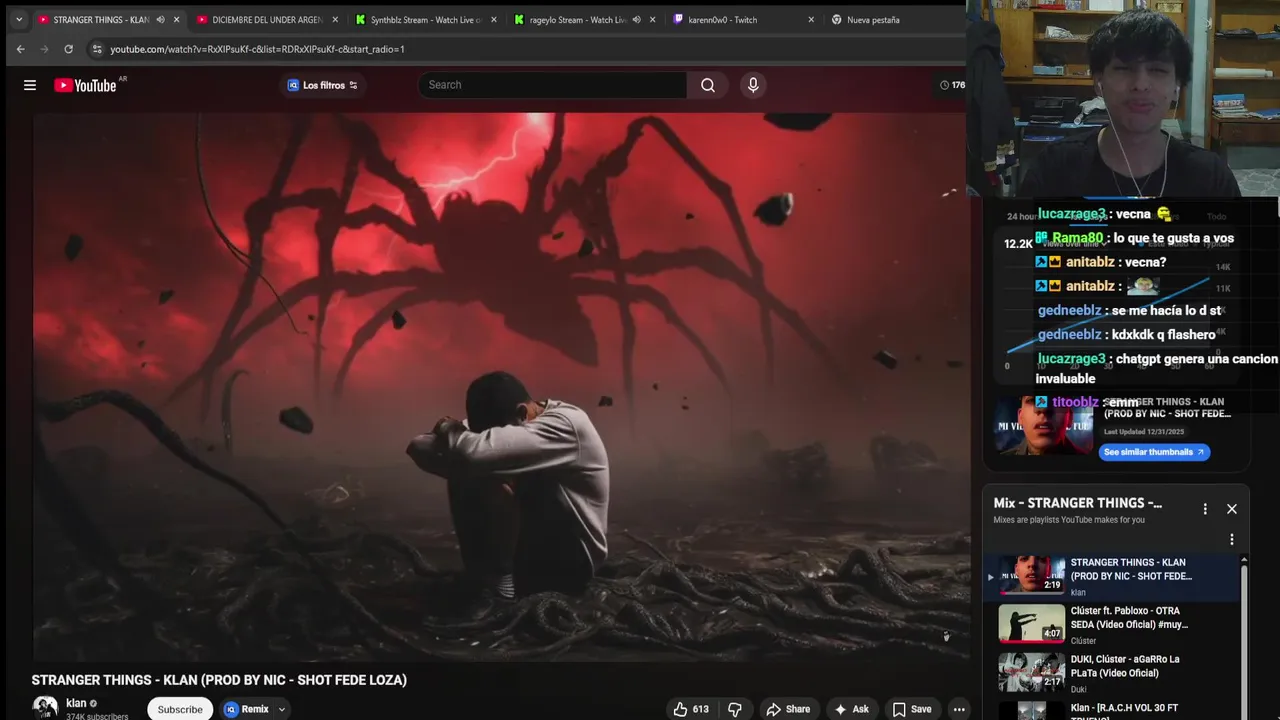Click the current-playing arrow beside STRANGER THINGS
1280x720 pixels.
click(991, 576)
